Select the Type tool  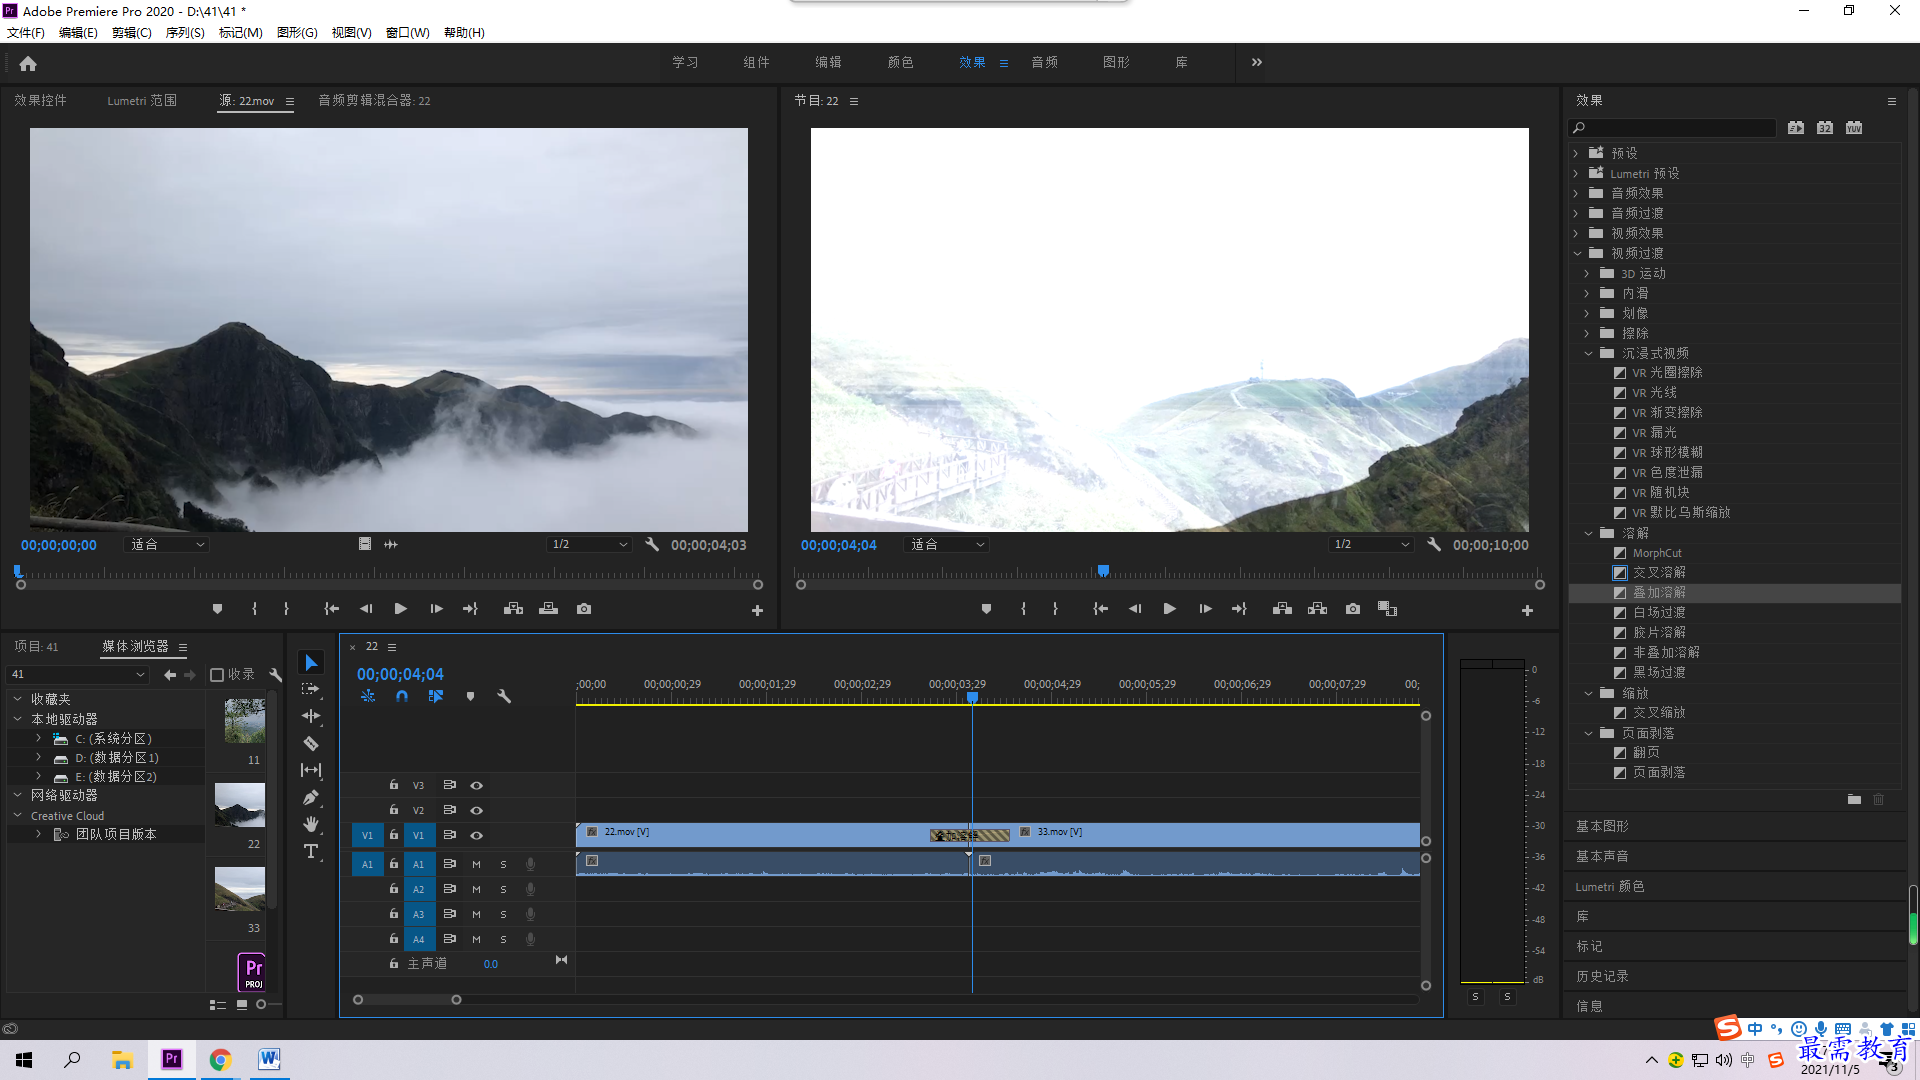(x=311, y=851)
